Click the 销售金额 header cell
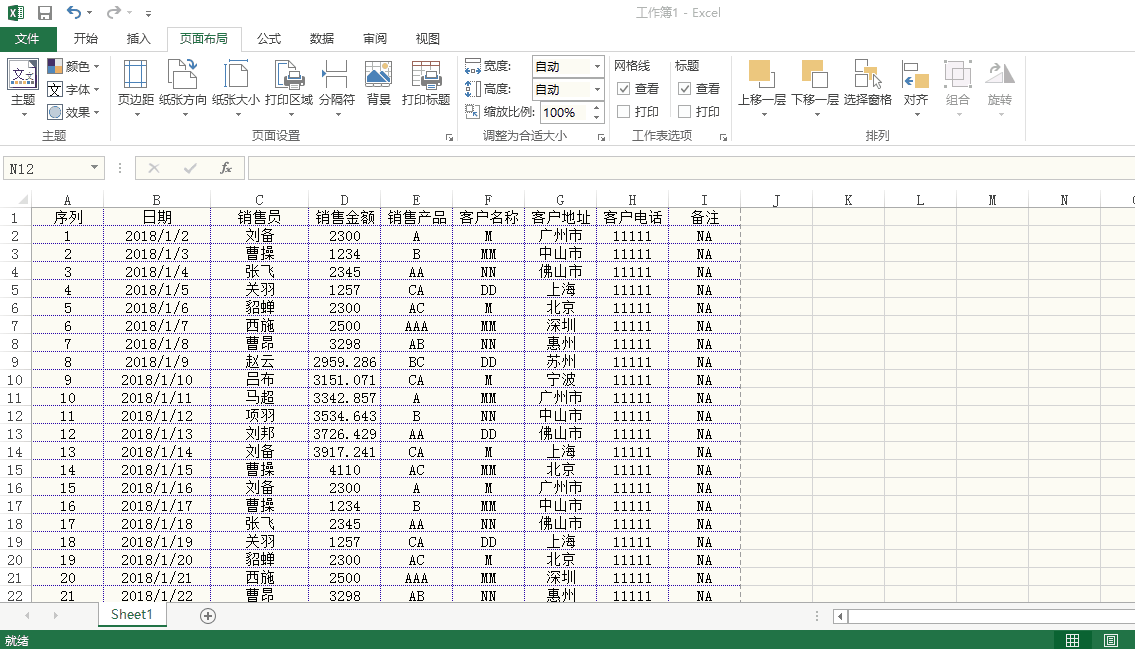 pos(345,217)
